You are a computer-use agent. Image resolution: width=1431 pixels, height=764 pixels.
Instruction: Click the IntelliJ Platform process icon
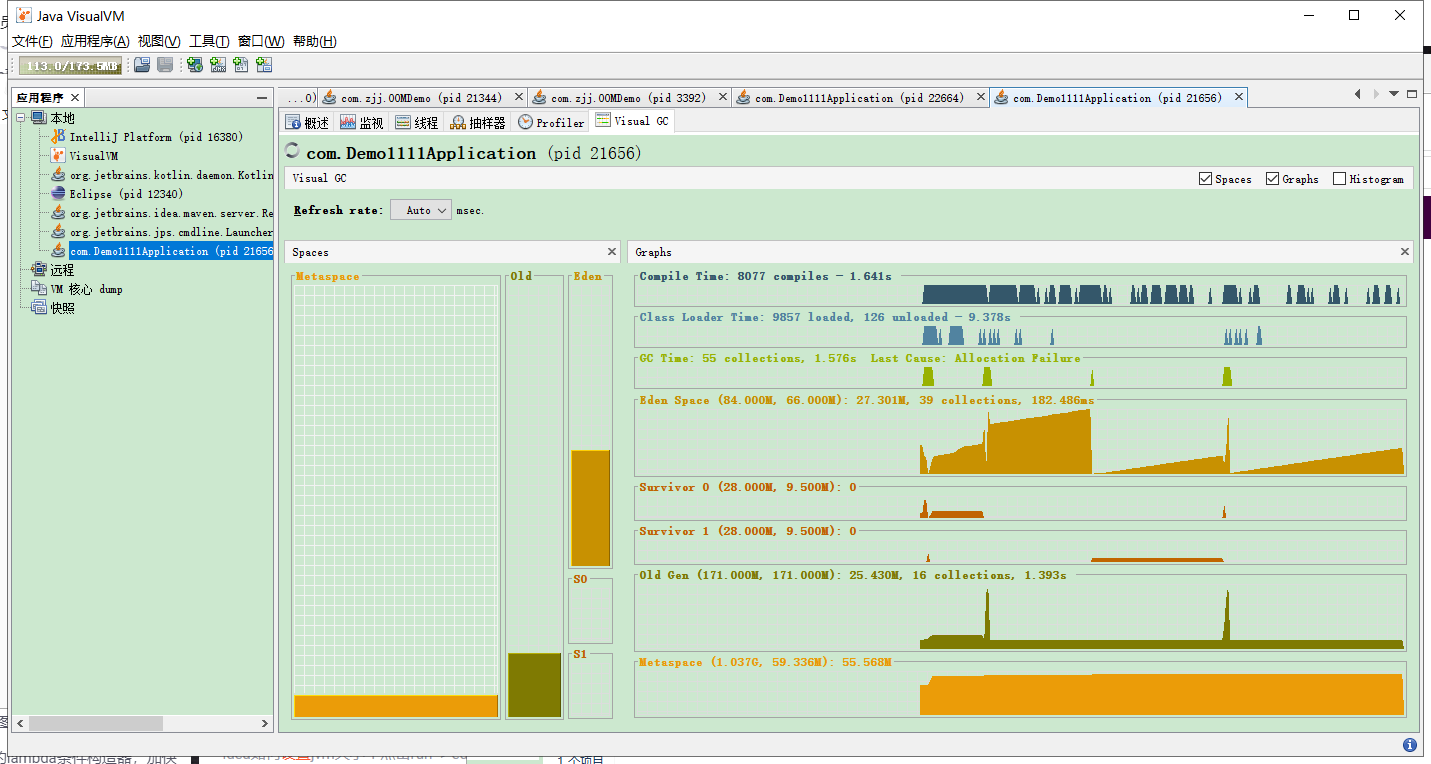pos(59,137)
